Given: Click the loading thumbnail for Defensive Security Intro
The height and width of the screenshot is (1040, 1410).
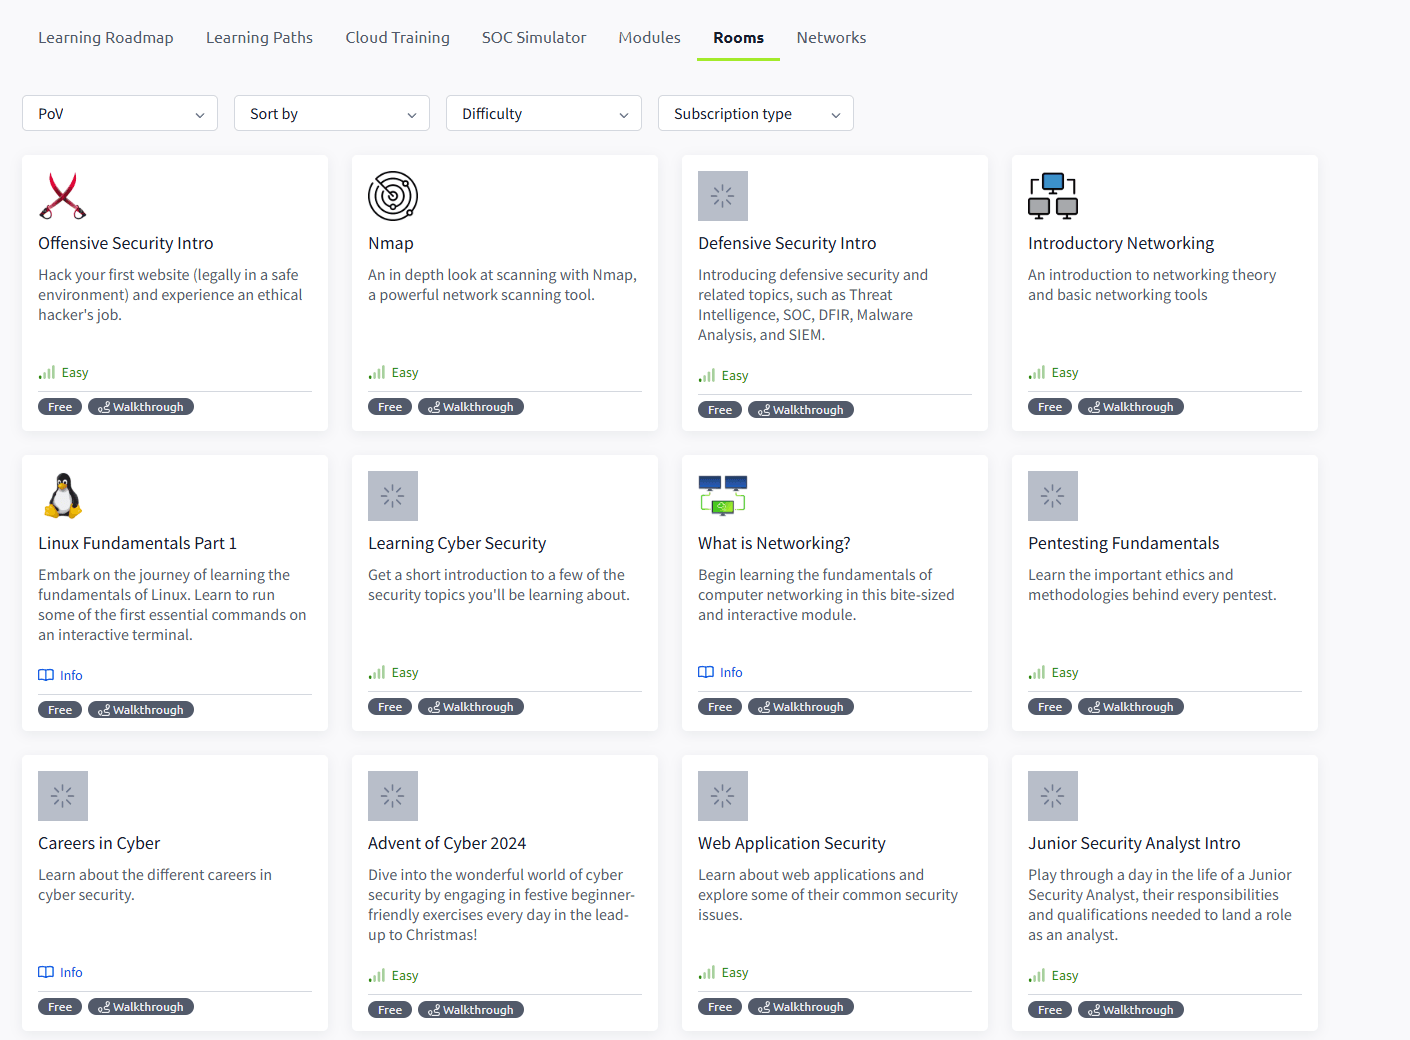Looking at the screenshot, I should click(722, 196).
